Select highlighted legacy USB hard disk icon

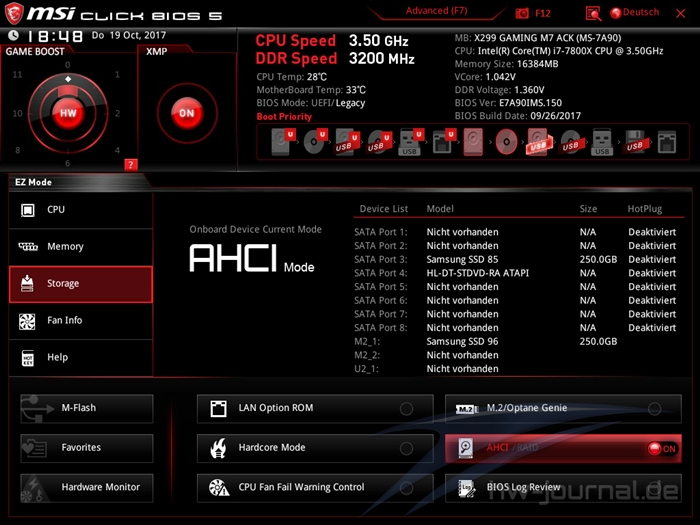click(x=539, y=142)
